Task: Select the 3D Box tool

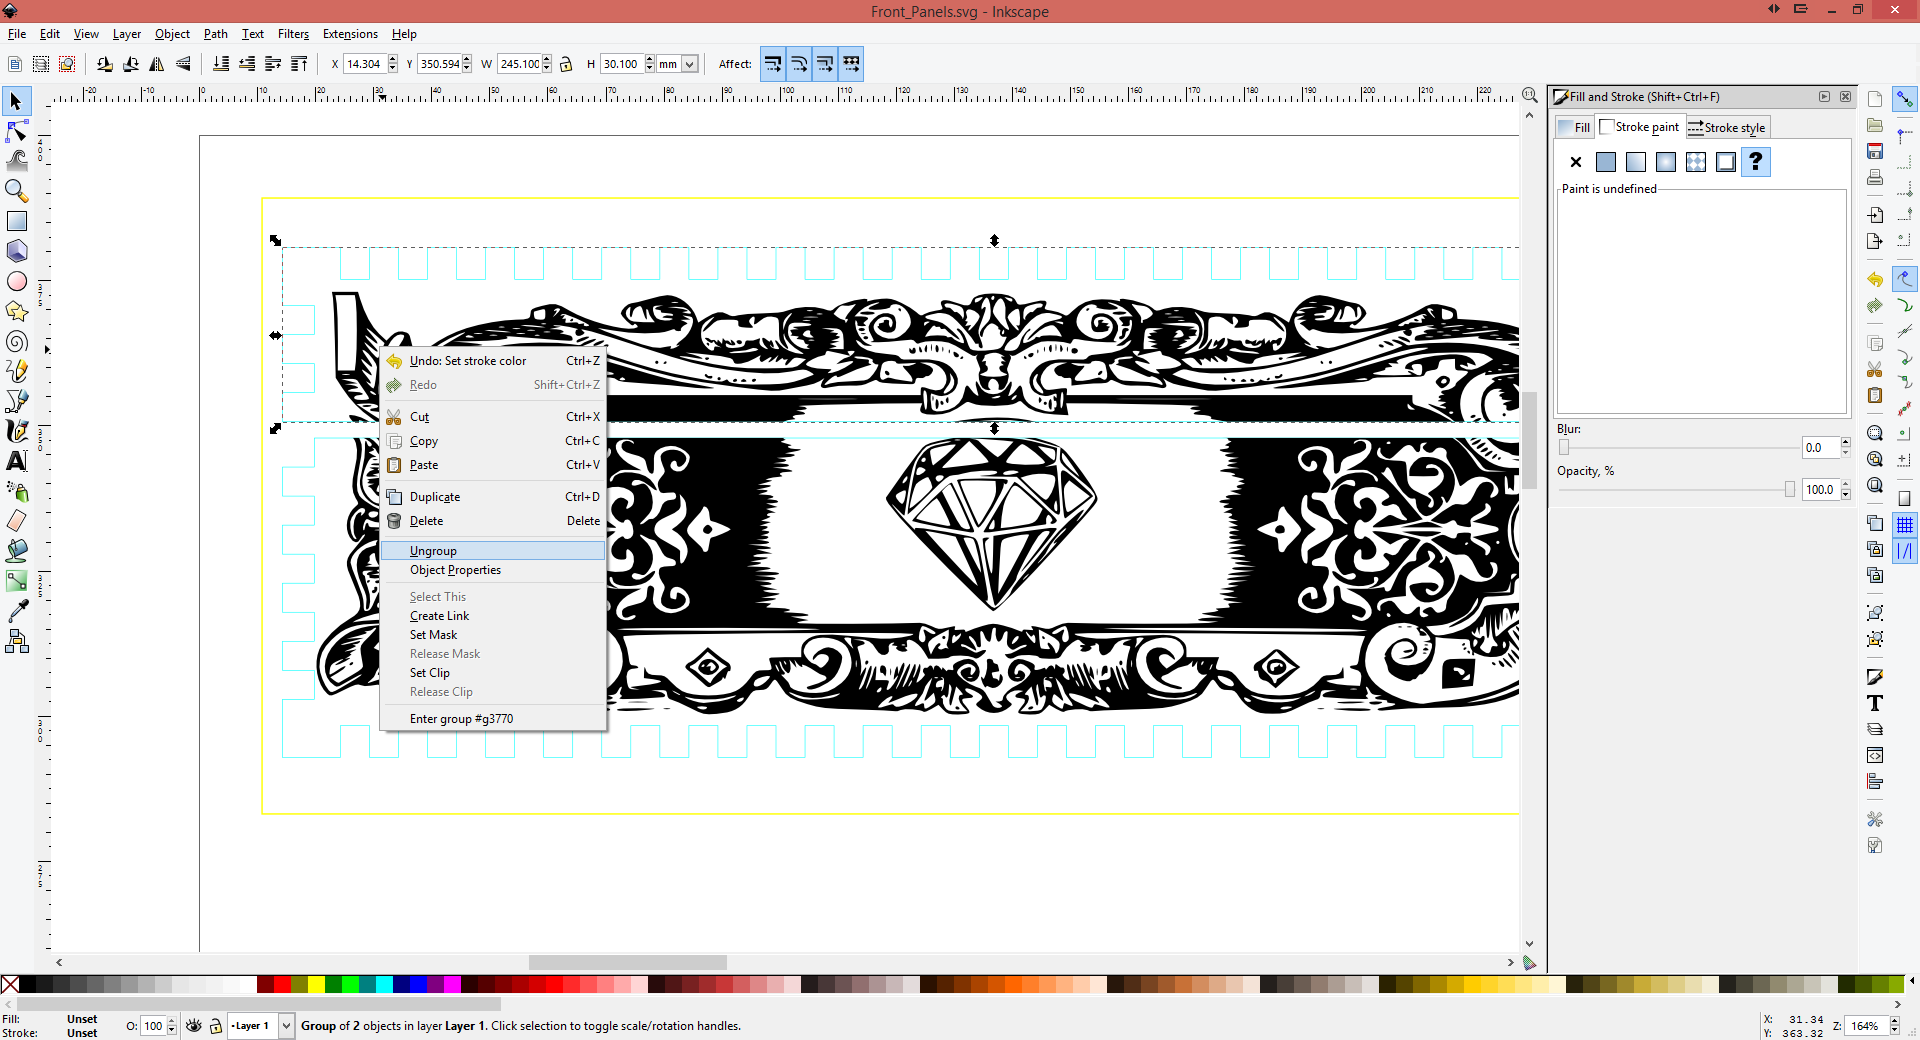Action: 16,251
